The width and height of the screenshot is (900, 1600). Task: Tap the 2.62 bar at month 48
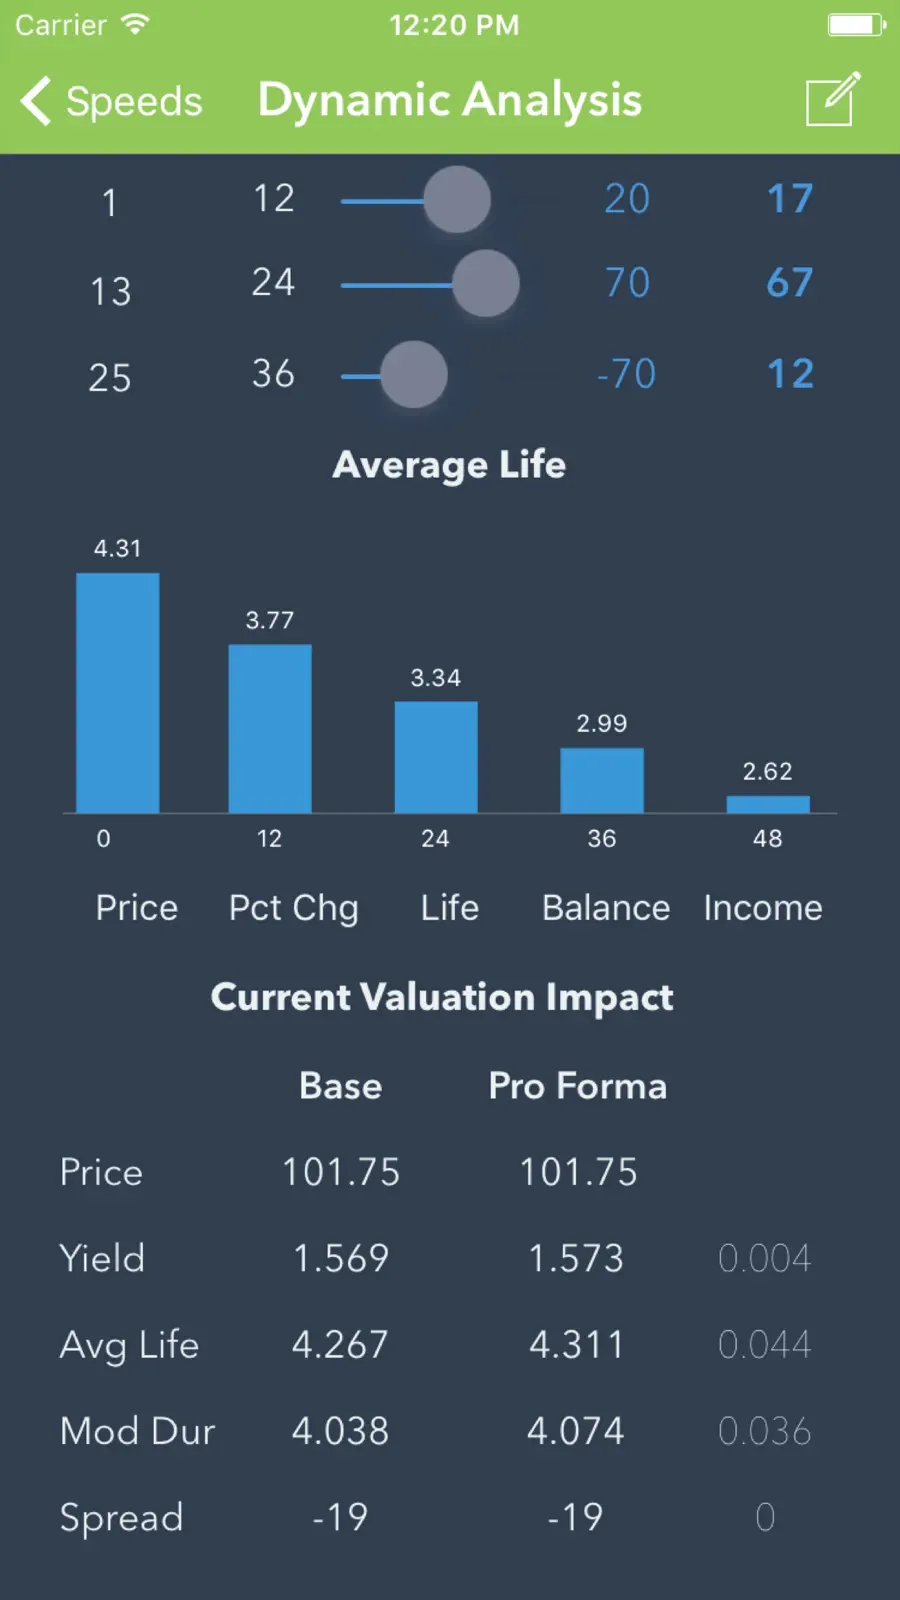point(768,805)
